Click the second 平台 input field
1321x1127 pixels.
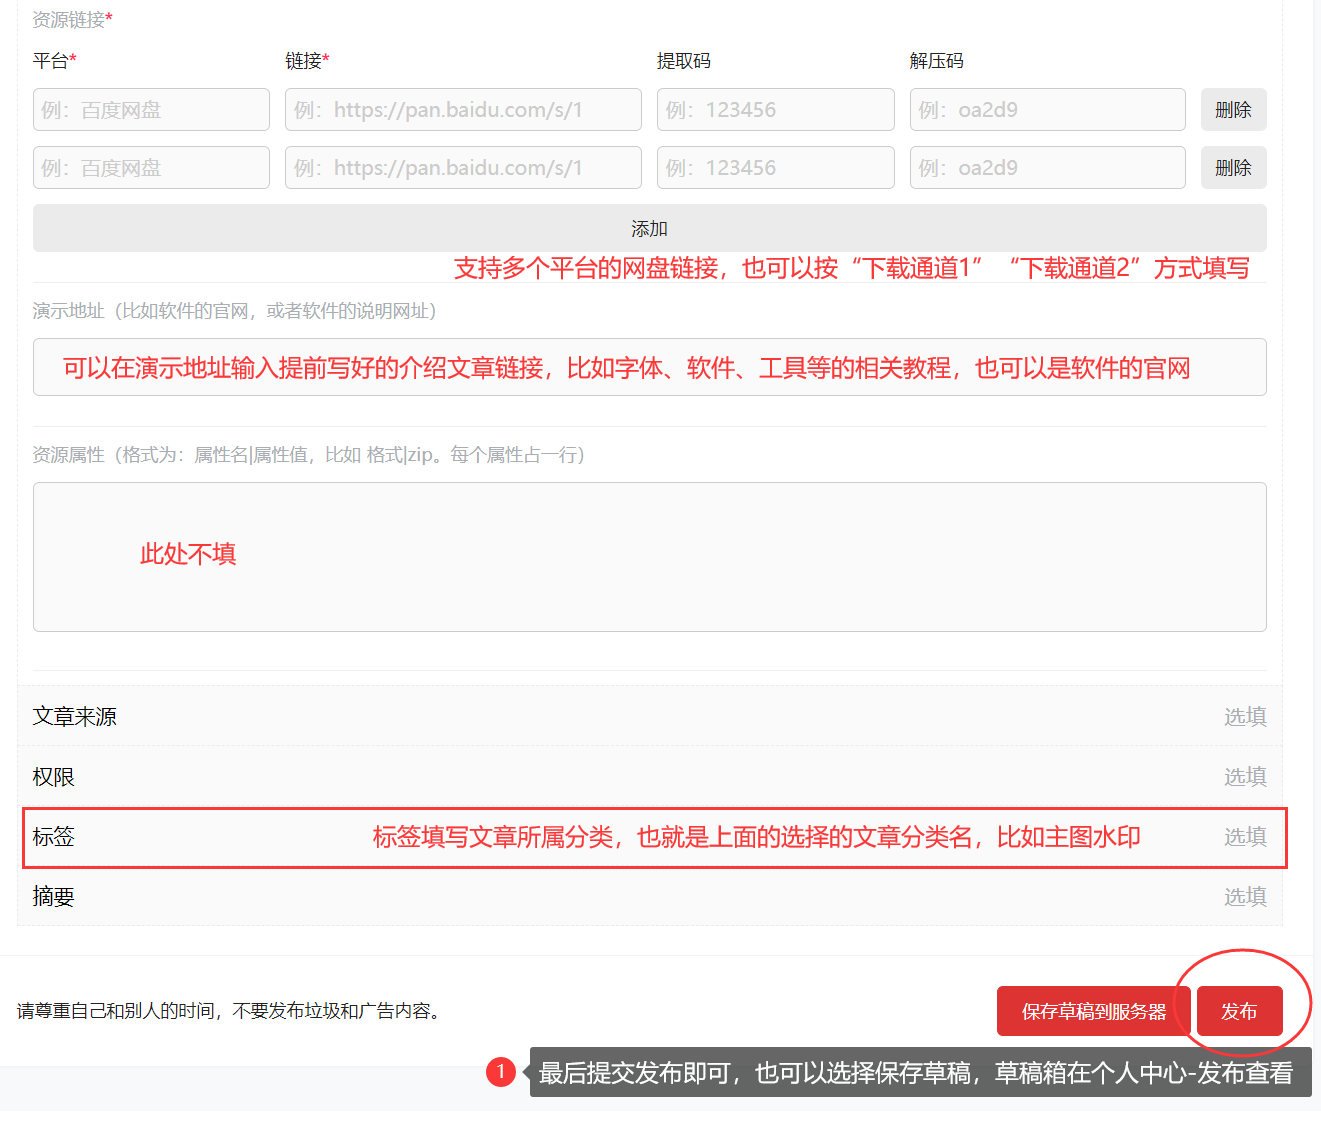[150, 167]
